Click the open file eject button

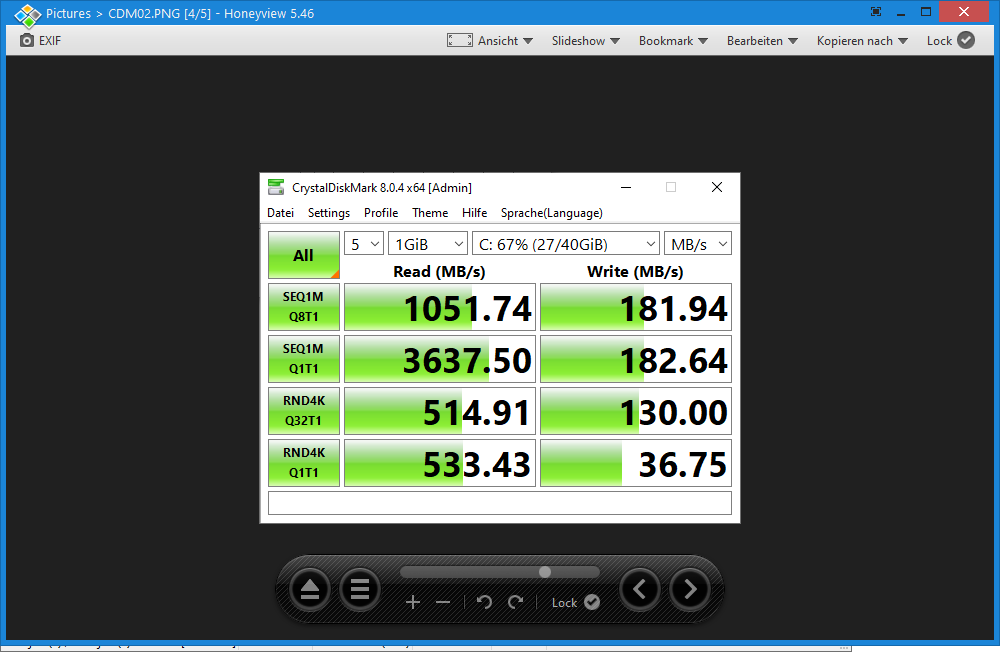click(310, 590)
